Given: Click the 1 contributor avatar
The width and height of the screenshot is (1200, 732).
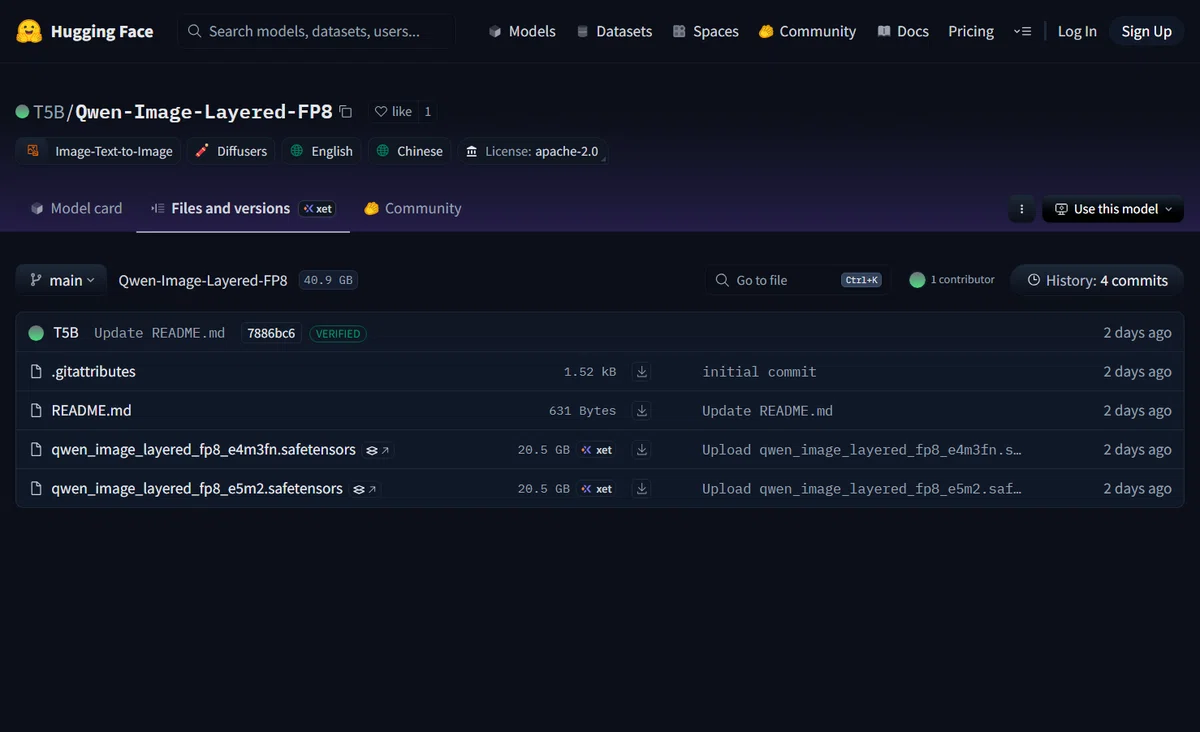Looking at the screenshot, I should pos(917,280).
